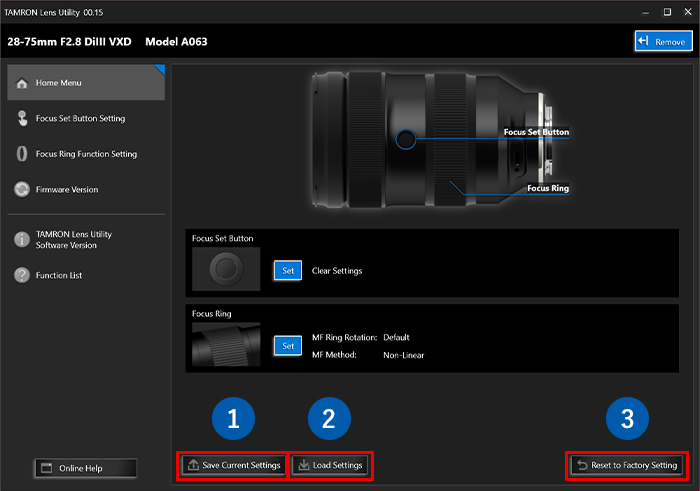Click the upload icon on Save Current Settings

point(193,465)
